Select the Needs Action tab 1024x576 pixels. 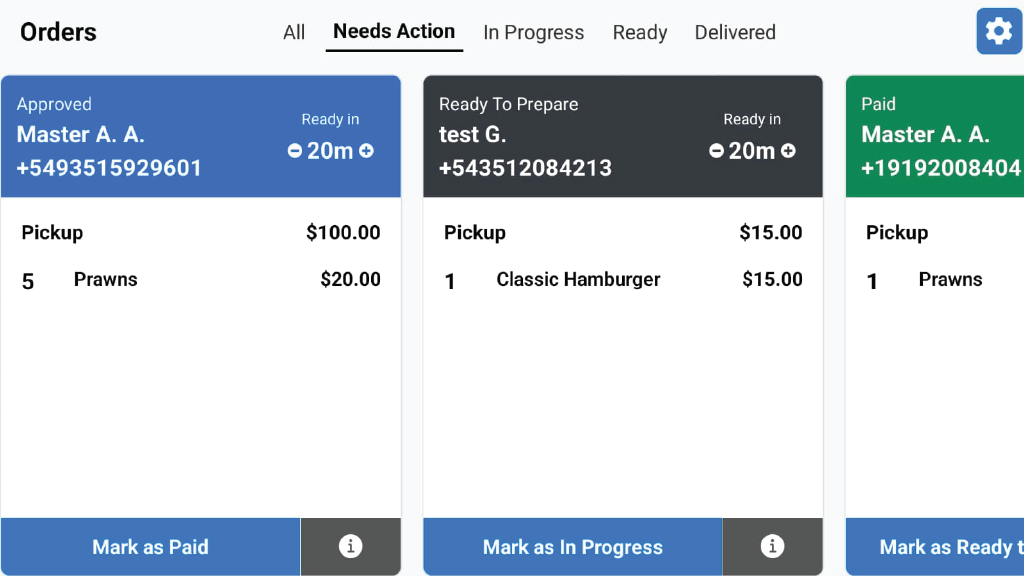click(x=394, y=32)
